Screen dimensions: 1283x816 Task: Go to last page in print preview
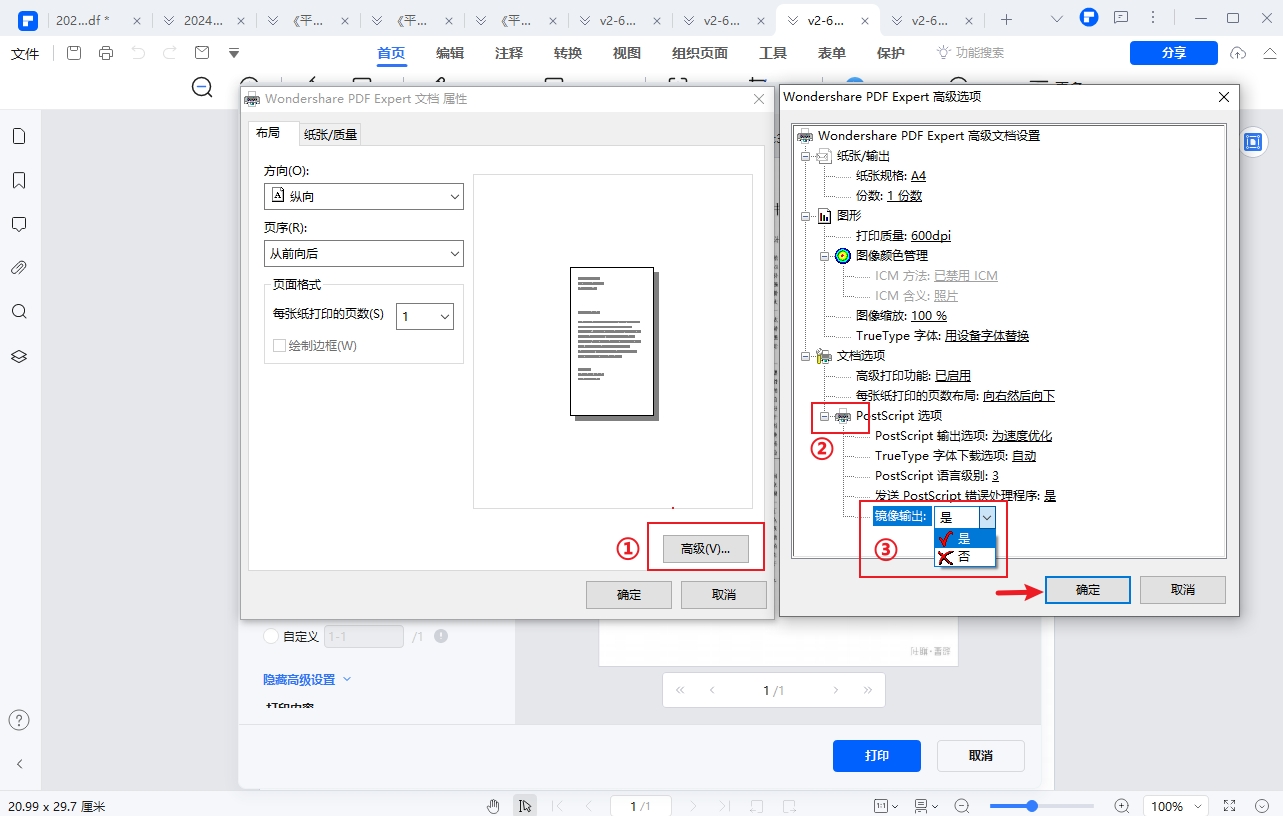click(x=868, y=690)
